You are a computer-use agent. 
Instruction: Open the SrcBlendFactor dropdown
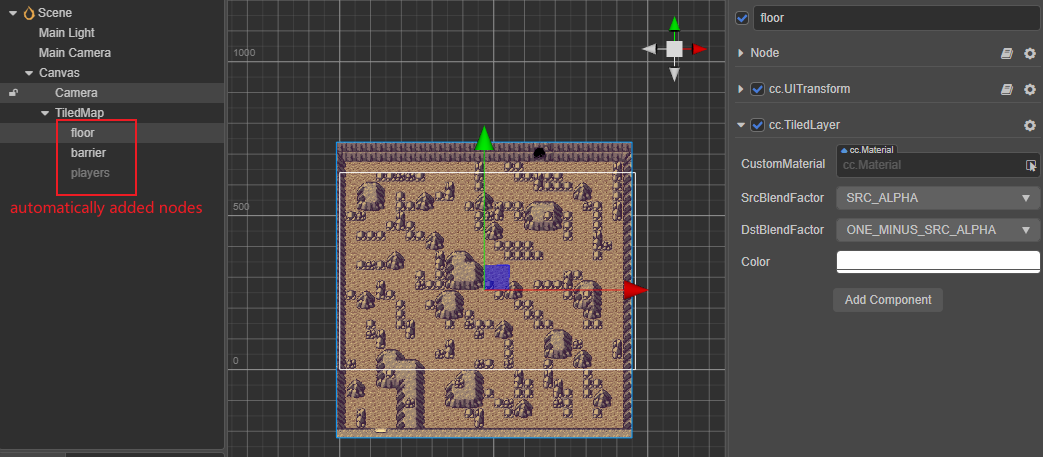pos(937,198)
